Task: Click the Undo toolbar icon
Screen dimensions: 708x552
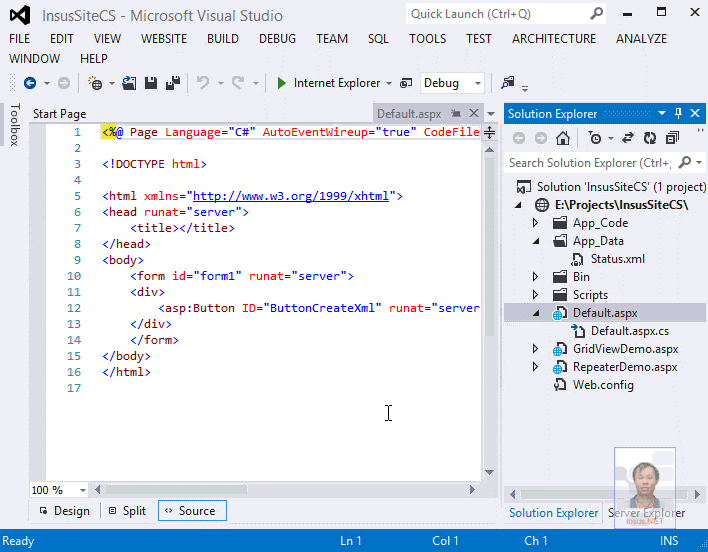Action: [203, 83]
